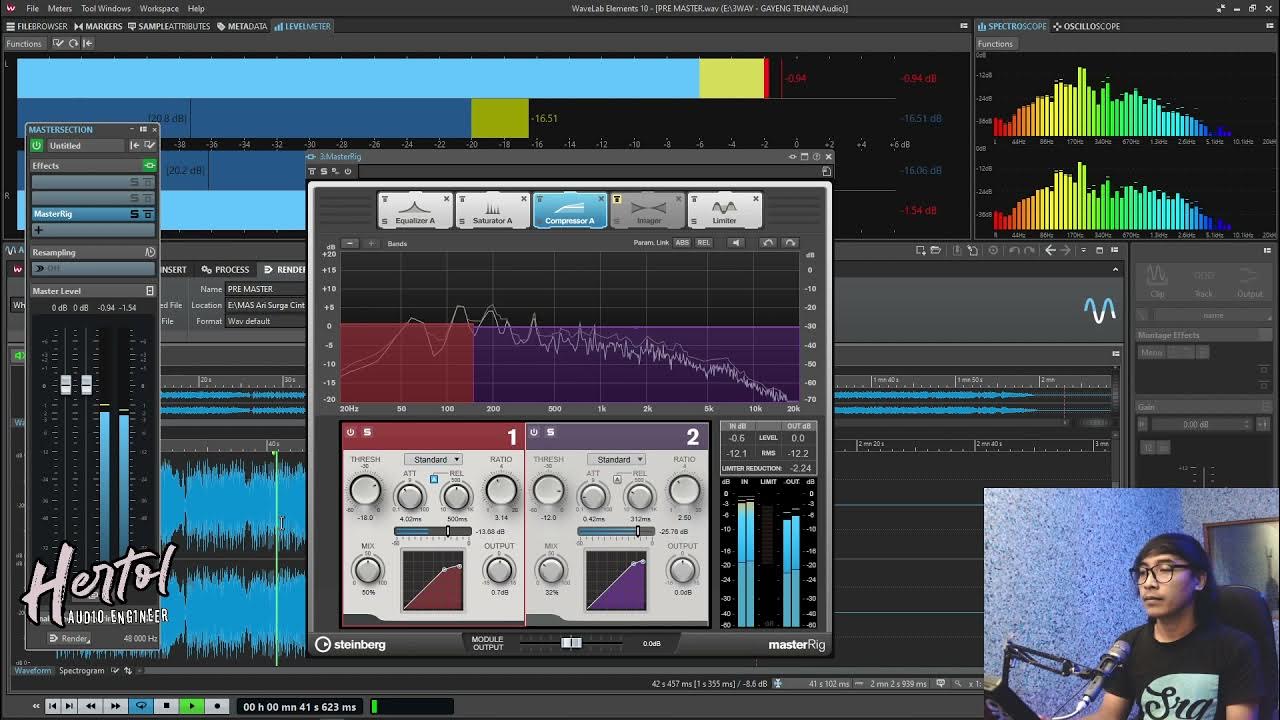Open Spectroscope Functions menu
Screen dimensions: 1280x720
(x=995, y=44)
